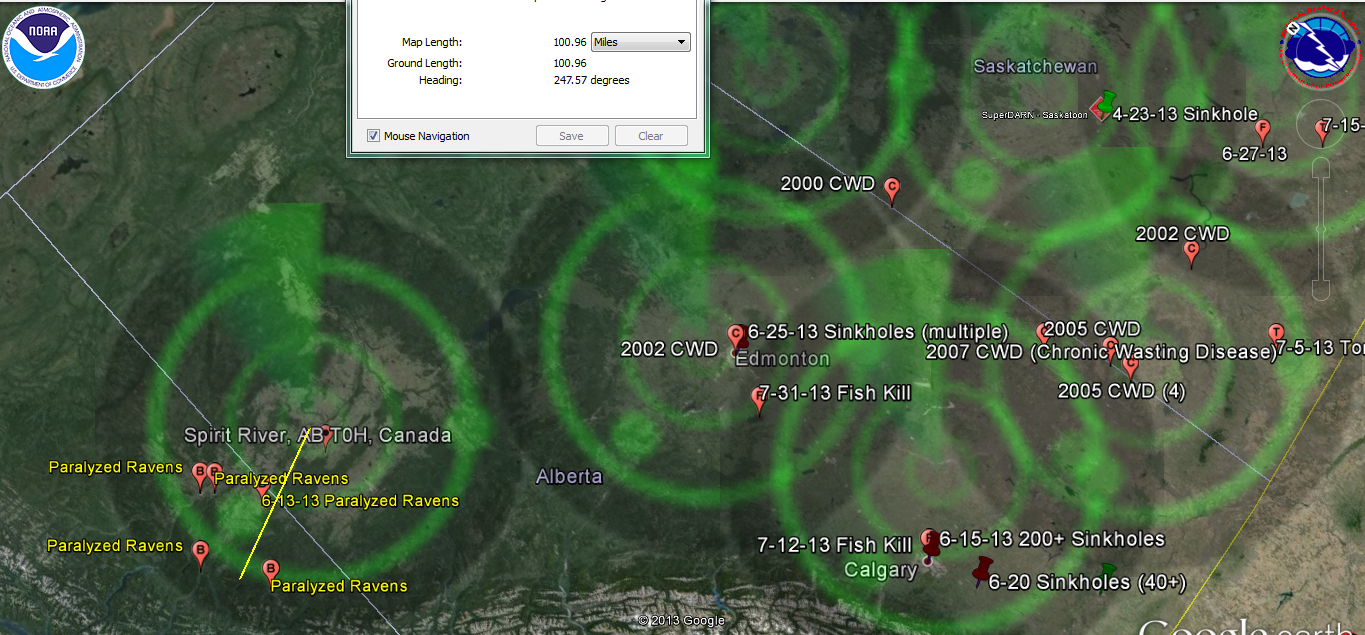Screen dimensions: 1365x635
Task: Click the 7-31-13 Fish Kill pin
Action: tap(759, 398)
